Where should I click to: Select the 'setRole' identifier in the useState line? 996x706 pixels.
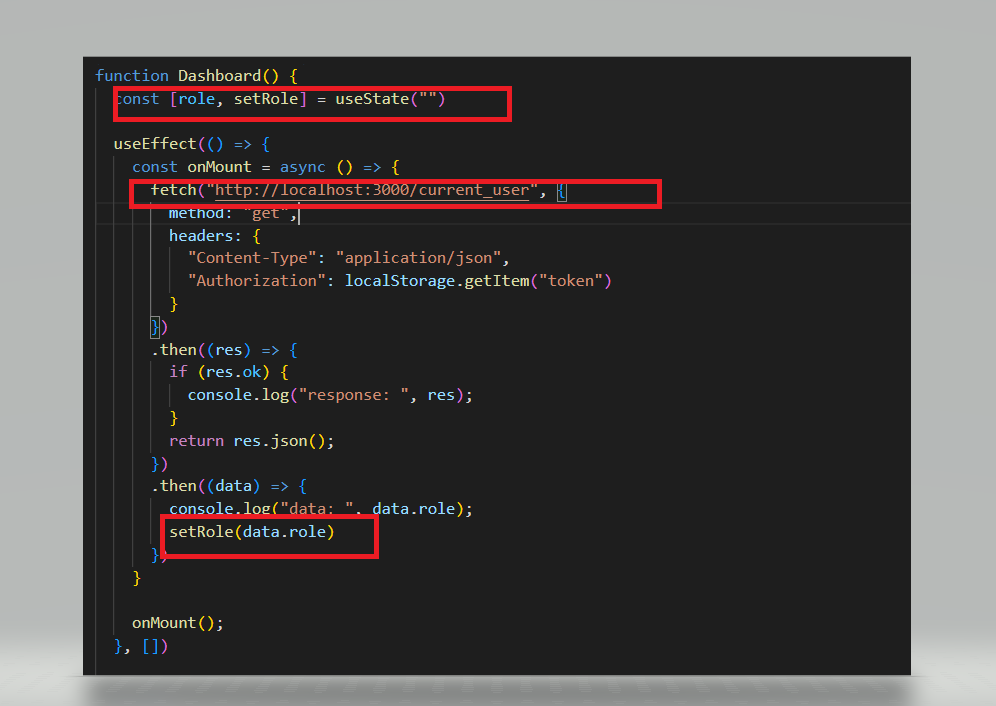point(266,99)
